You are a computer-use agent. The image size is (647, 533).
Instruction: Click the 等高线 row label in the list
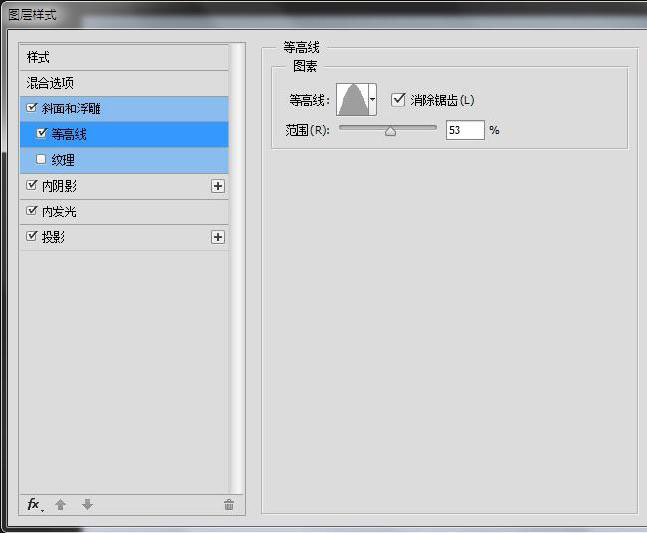click(69, 134)
